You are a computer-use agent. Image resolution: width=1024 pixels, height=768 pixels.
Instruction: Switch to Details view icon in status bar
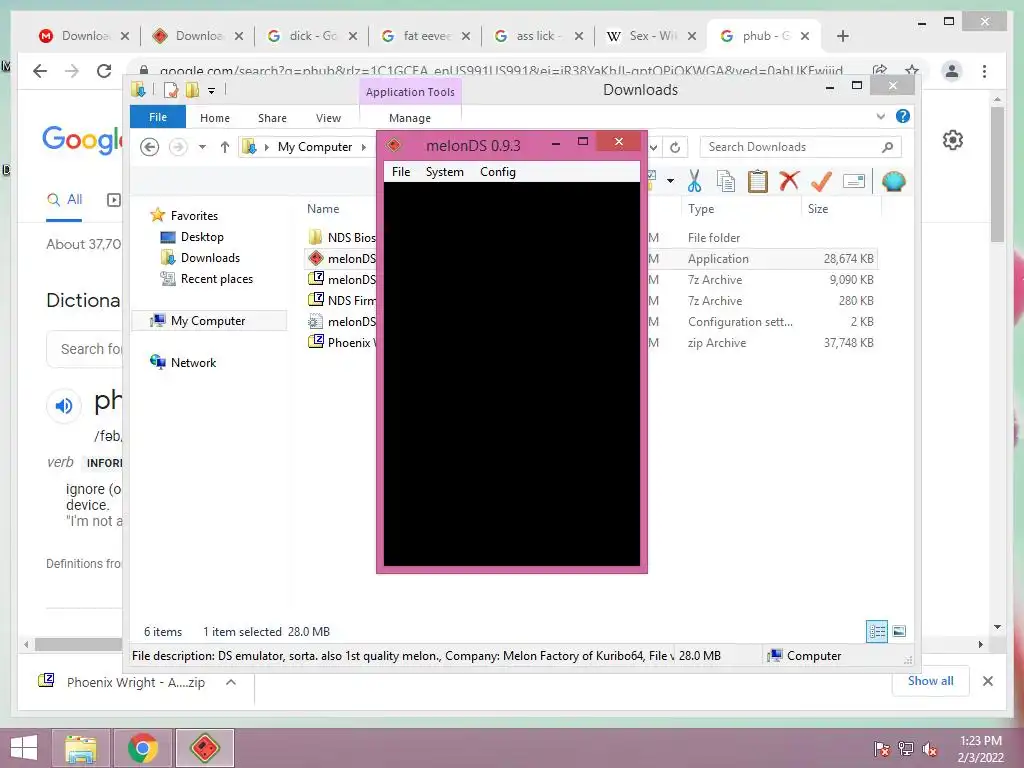point(877,631)
